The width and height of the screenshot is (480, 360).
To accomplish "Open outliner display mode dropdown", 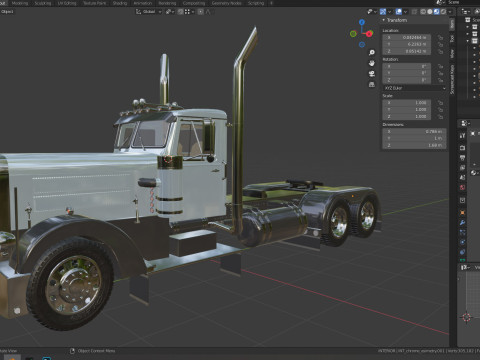I will (x=466, y=12).
